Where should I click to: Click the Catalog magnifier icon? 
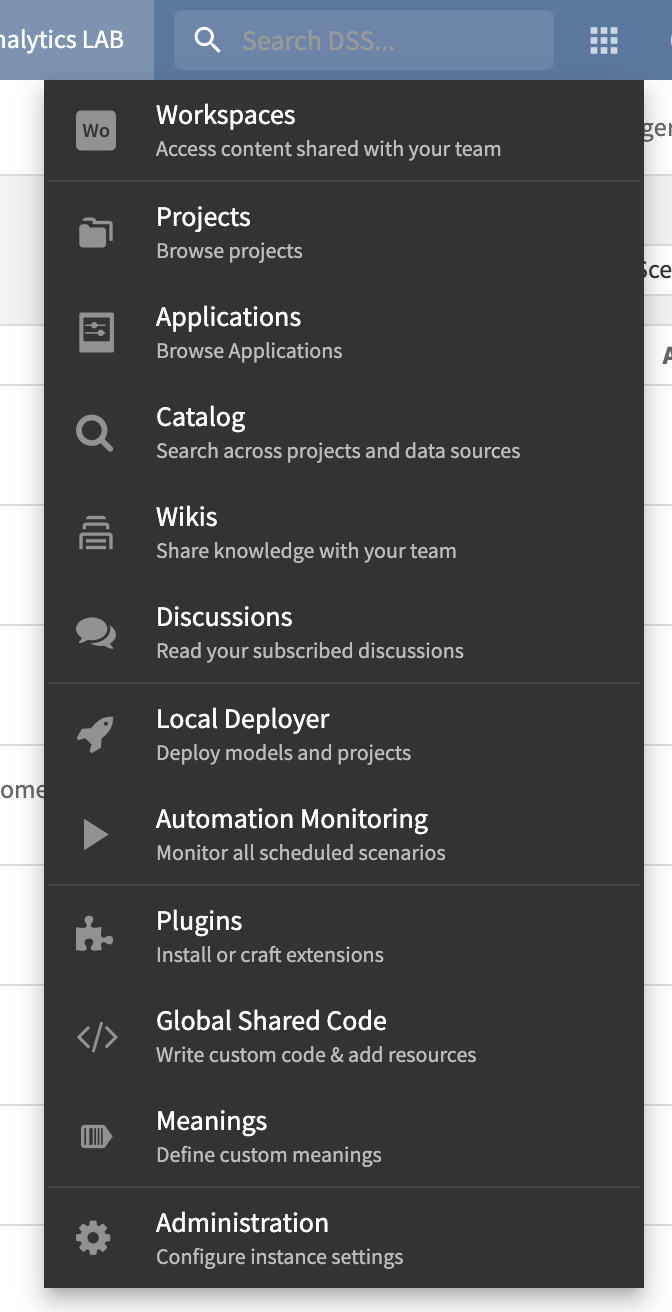click(95, 434)
